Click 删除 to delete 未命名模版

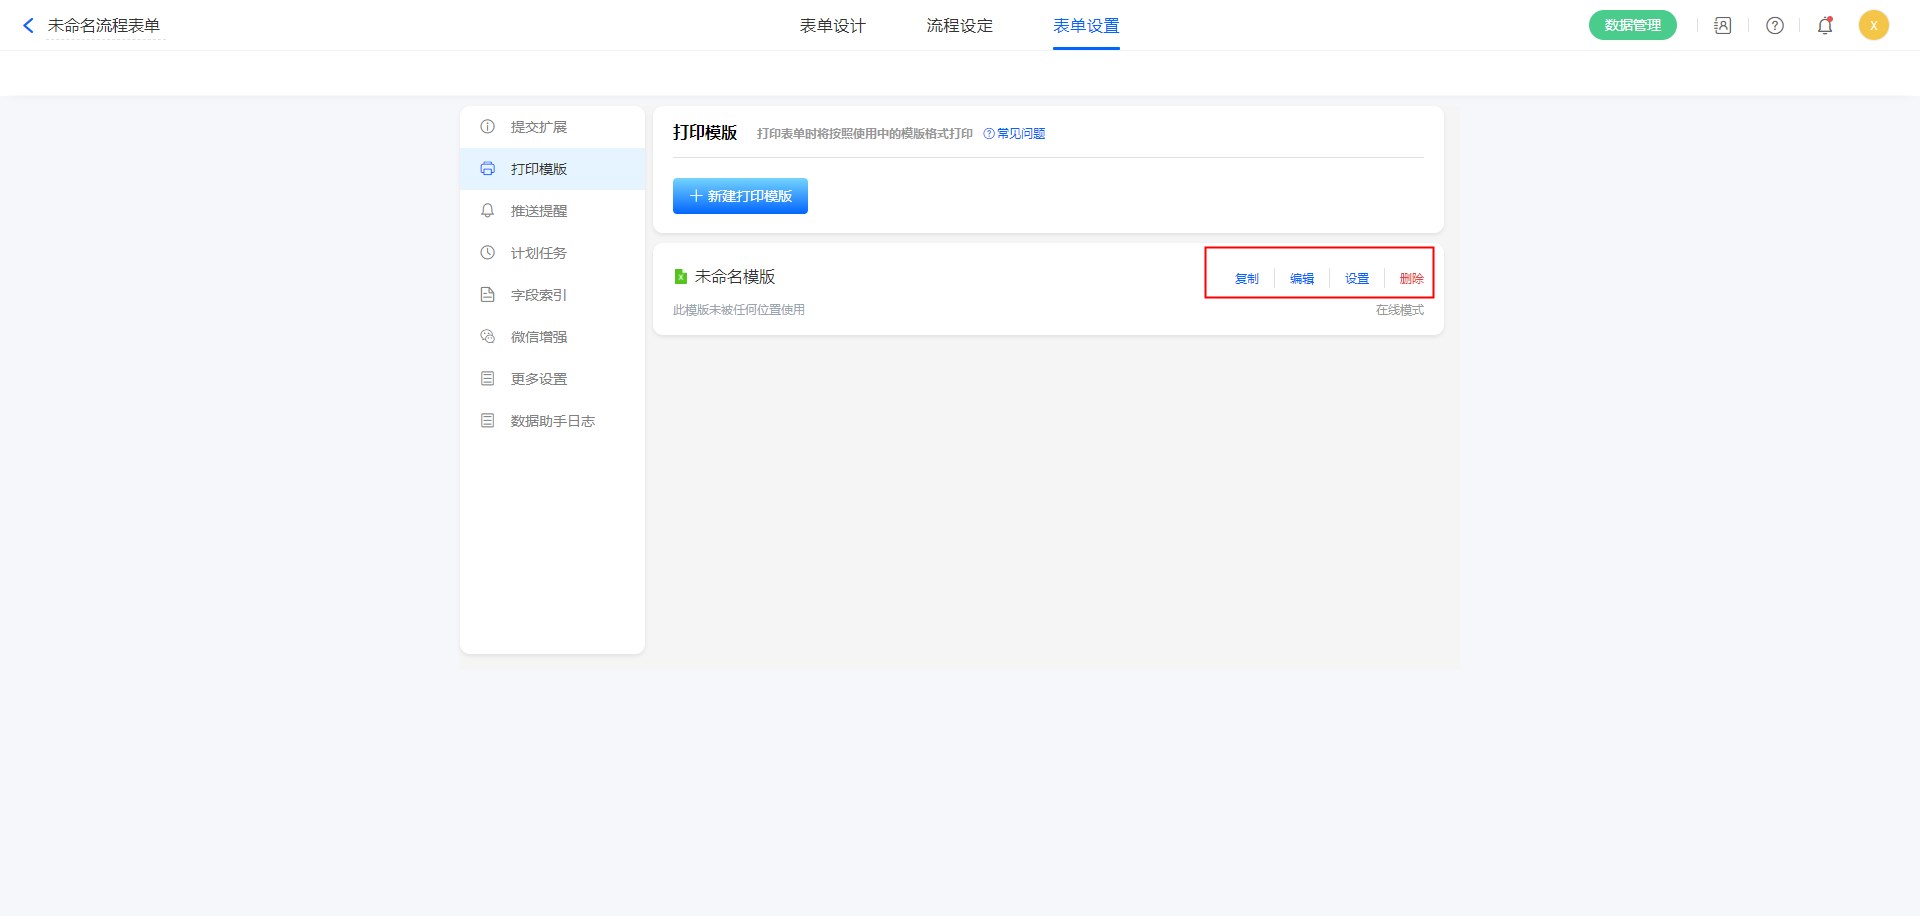[1411, 279]
